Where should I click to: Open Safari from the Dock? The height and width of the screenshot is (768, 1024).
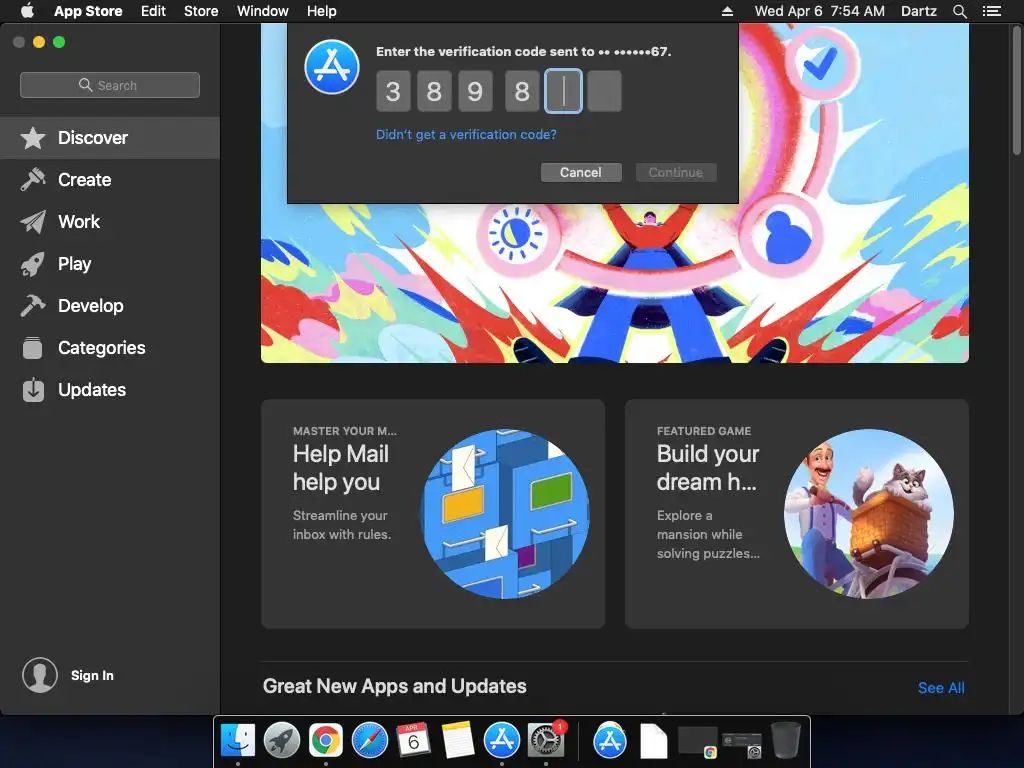click(x=370, y=741)
